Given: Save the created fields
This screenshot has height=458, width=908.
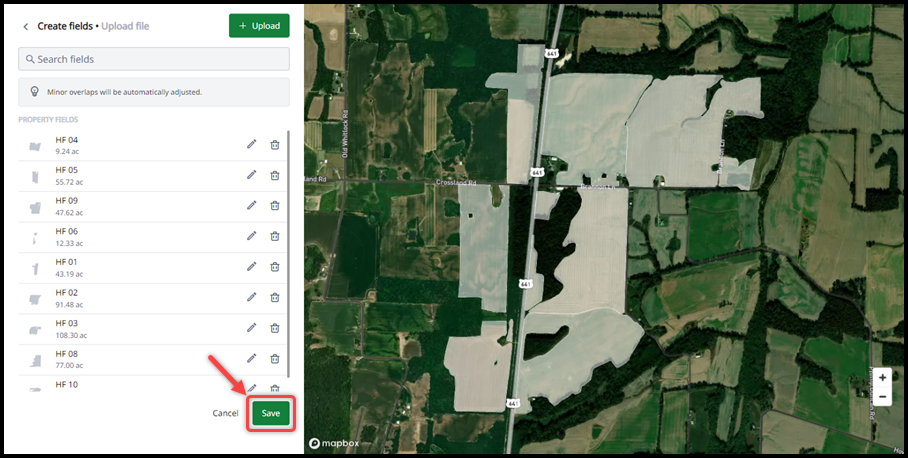Looking at the screenshot, I should [271, 413].
